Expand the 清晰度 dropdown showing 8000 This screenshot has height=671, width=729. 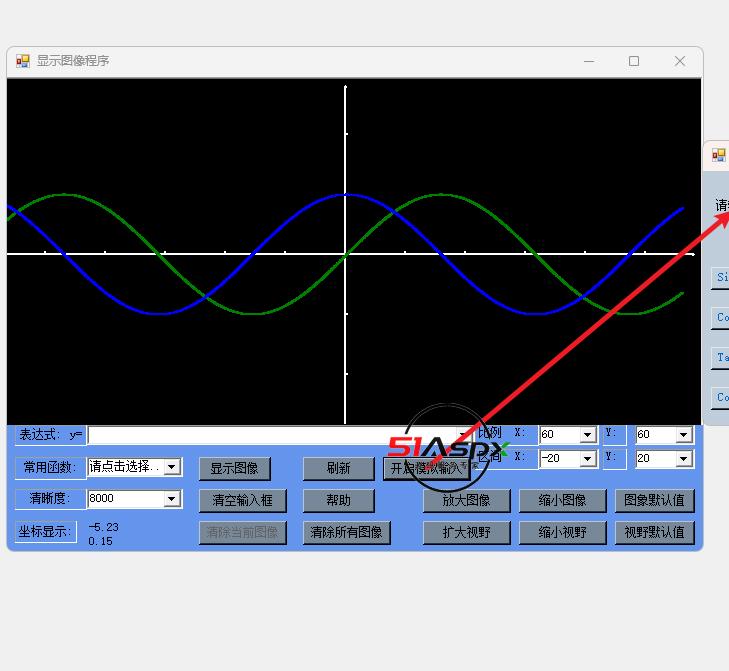click(x=172, y=499)
